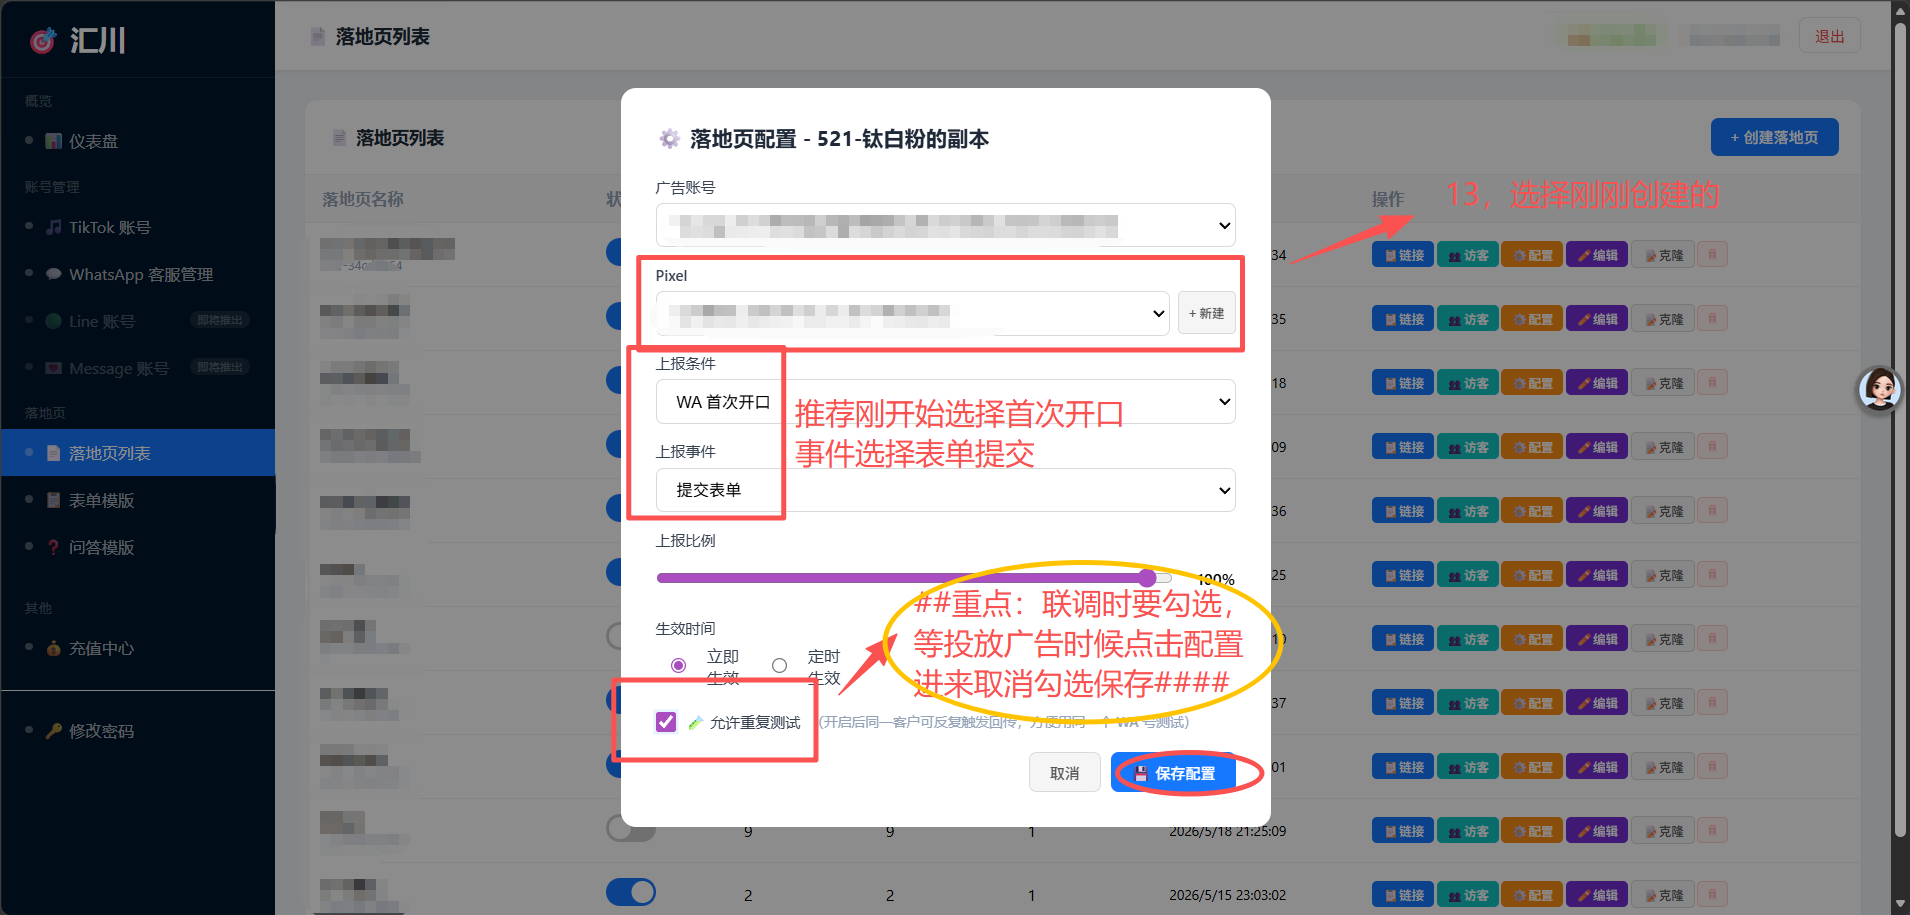Image resolution: width=1910 pixels, height=915 pixels.
Task: Open the Pixel dropdown
Action: click(x=912, y=313)
